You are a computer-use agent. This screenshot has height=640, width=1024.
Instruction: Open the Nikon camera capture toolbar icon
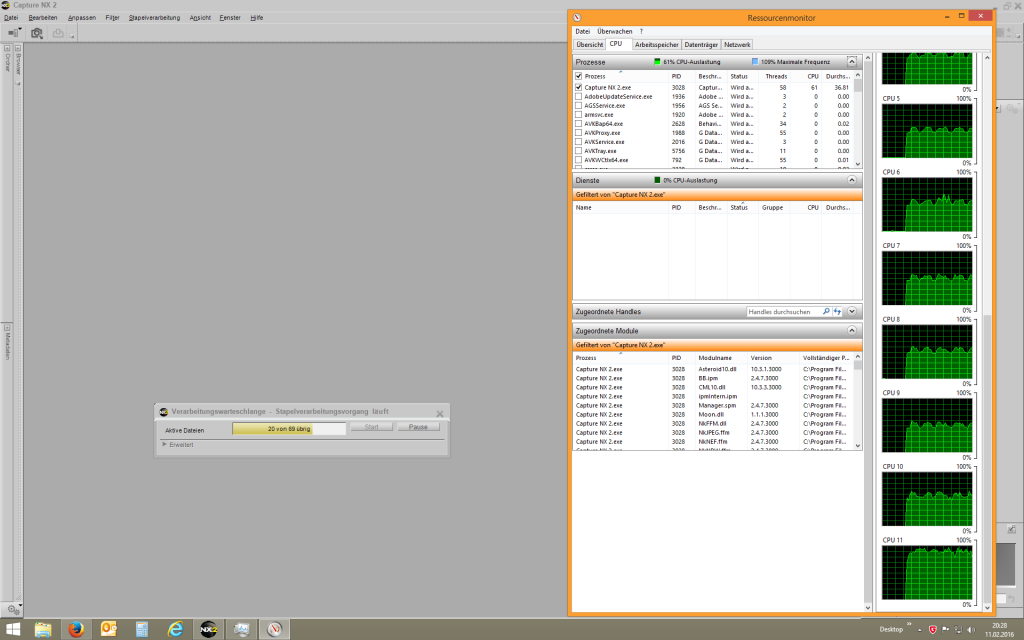tap(37, 33)
